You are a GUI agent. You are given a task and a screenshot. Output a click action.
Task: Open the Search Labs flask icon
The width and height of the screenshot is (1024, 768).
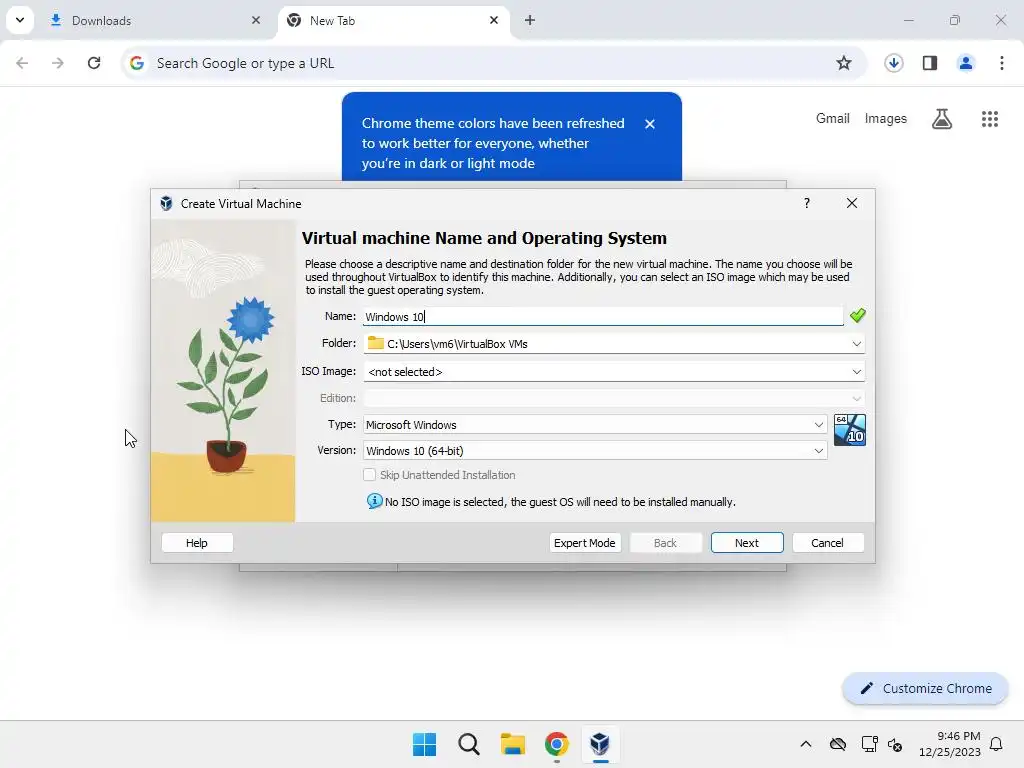click(x=942, y=119)
